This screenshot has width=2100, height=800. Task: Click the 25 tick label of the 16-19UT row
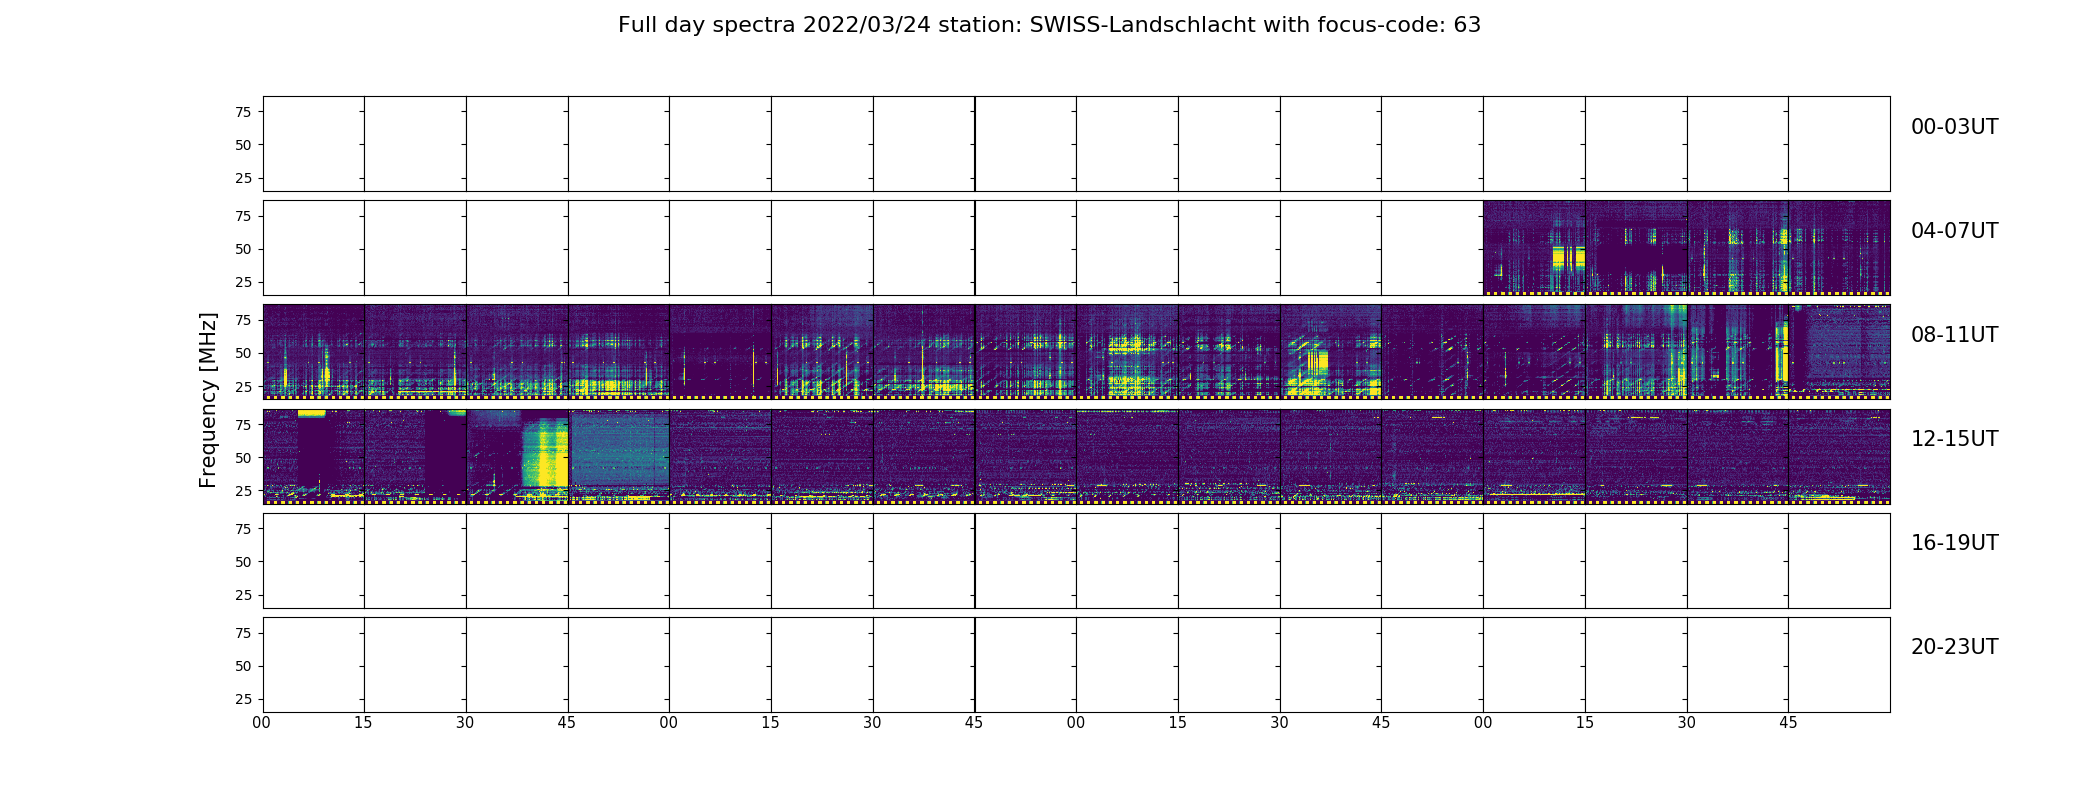click(243, 595)
